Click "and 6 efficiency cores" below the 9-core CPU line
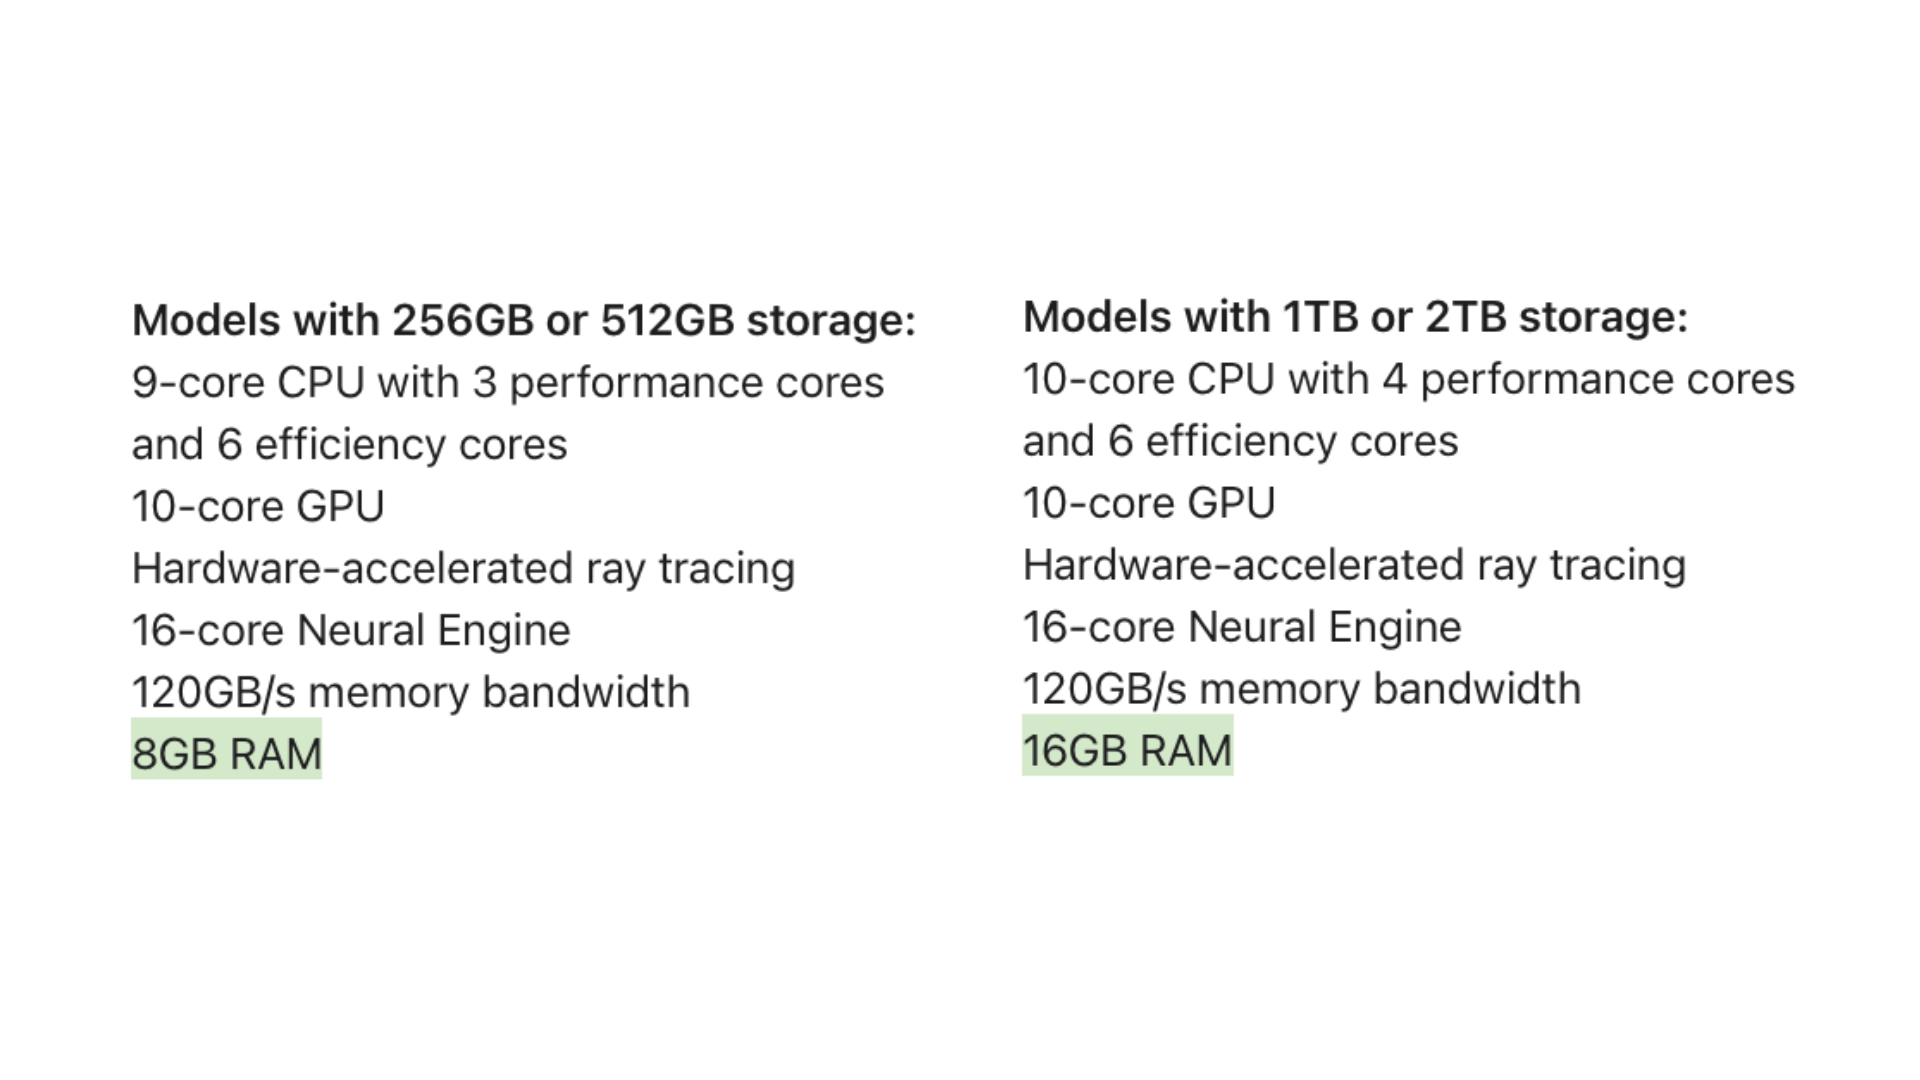Image resolution: width=1920 pixels, height=1080 pixels. [349, 445]
